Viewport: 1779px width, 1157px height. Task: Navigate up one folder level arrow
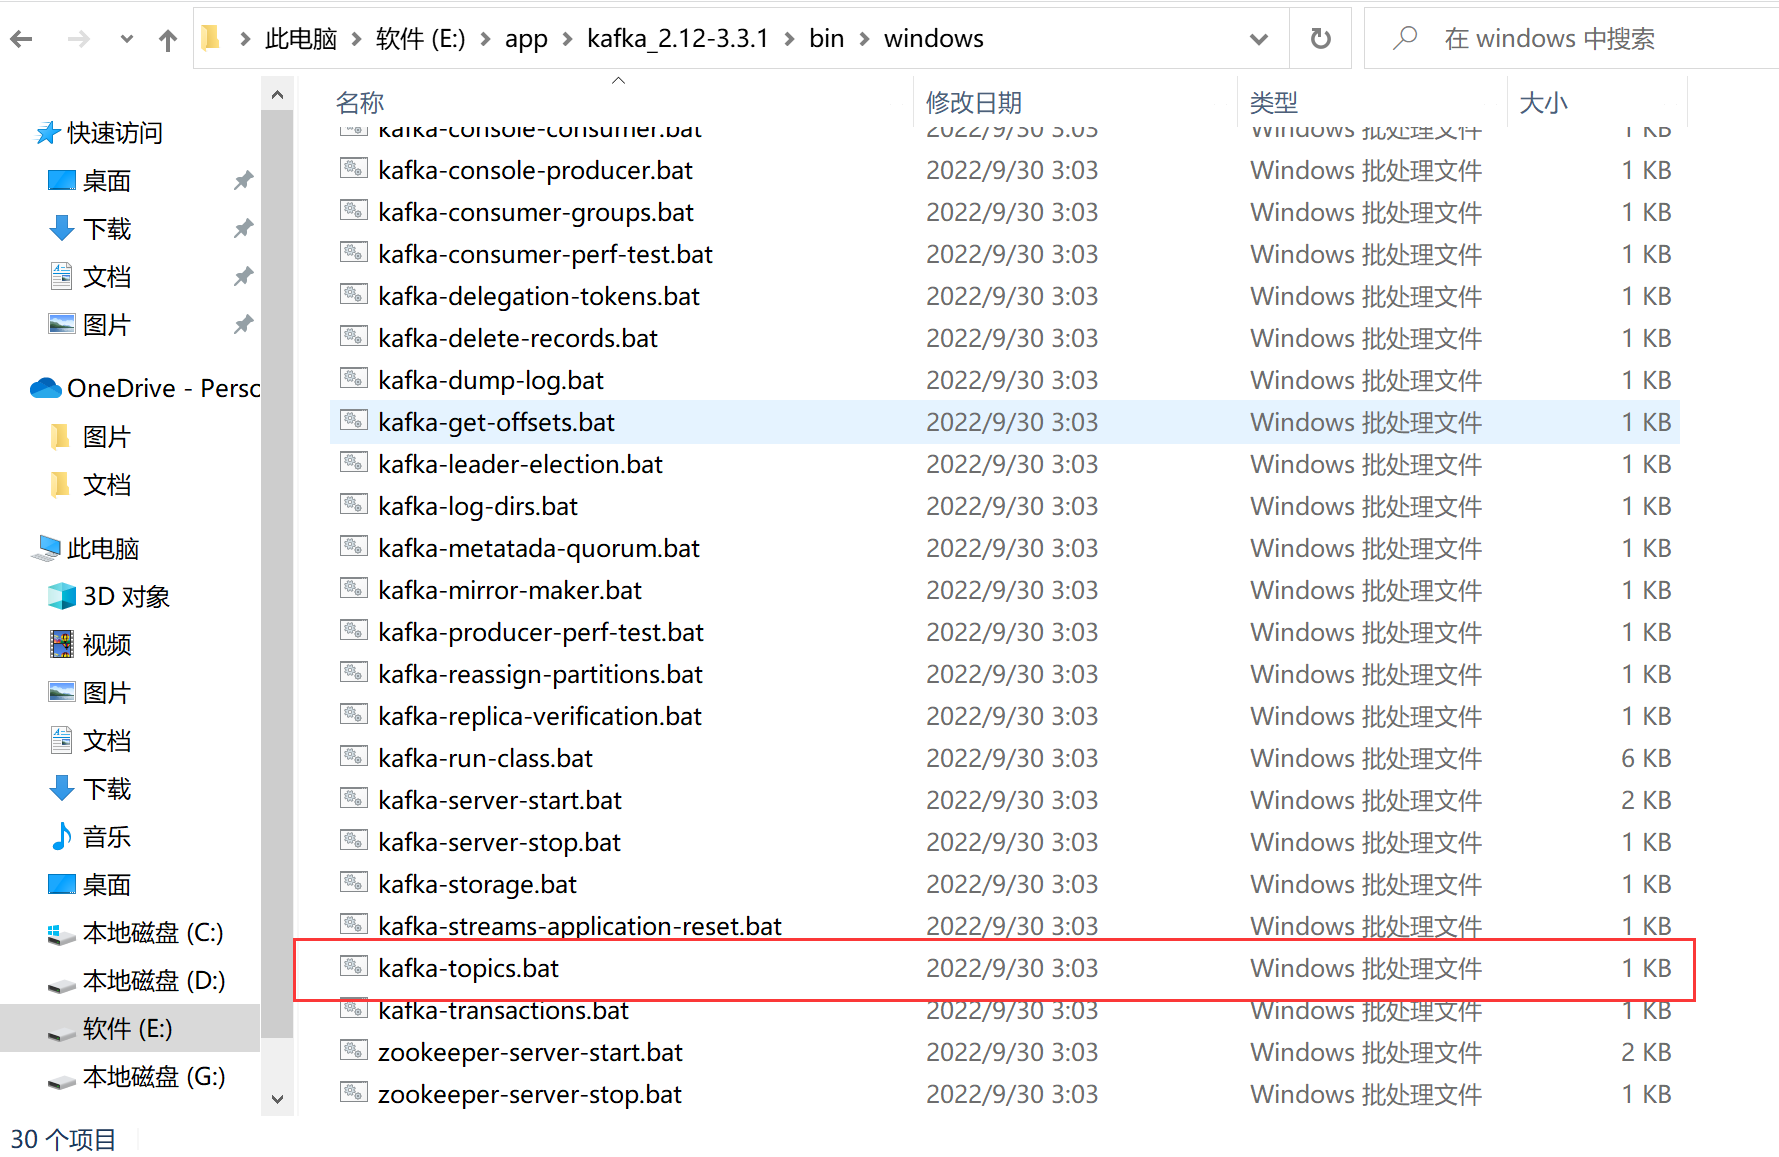167,39
